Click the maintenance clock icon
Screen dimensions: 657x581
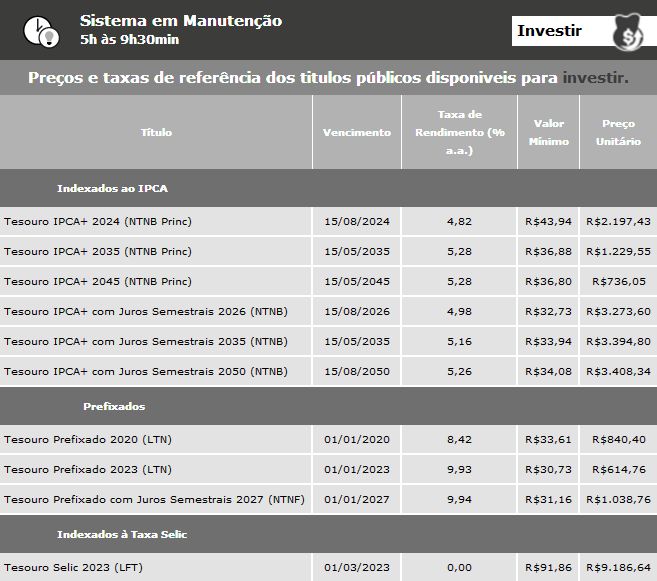point(39,30)
